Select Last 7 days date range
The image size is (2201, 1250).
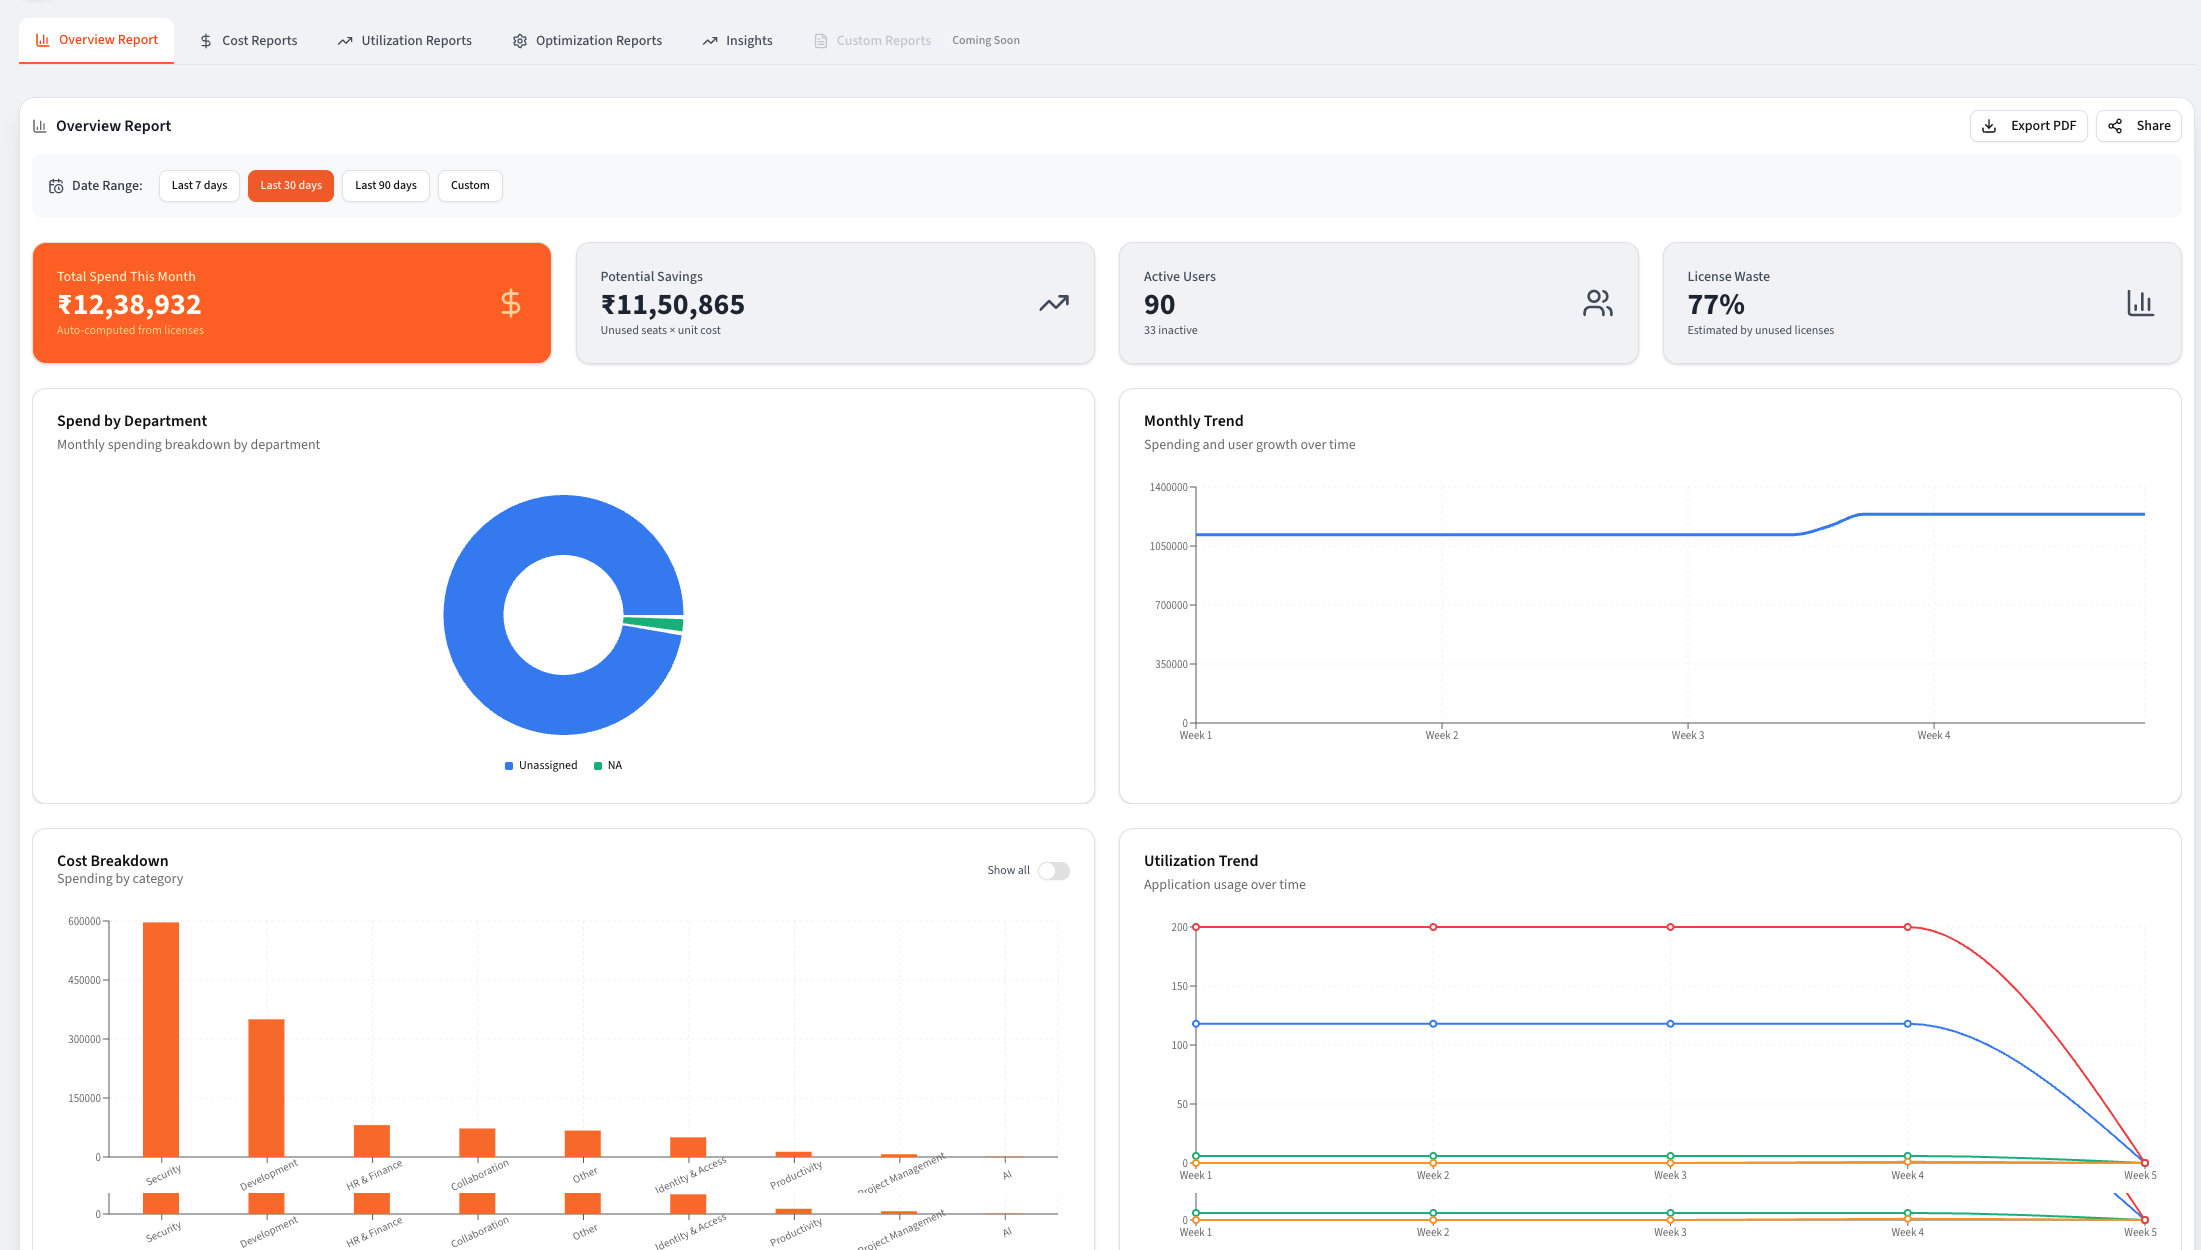(199, 186)
